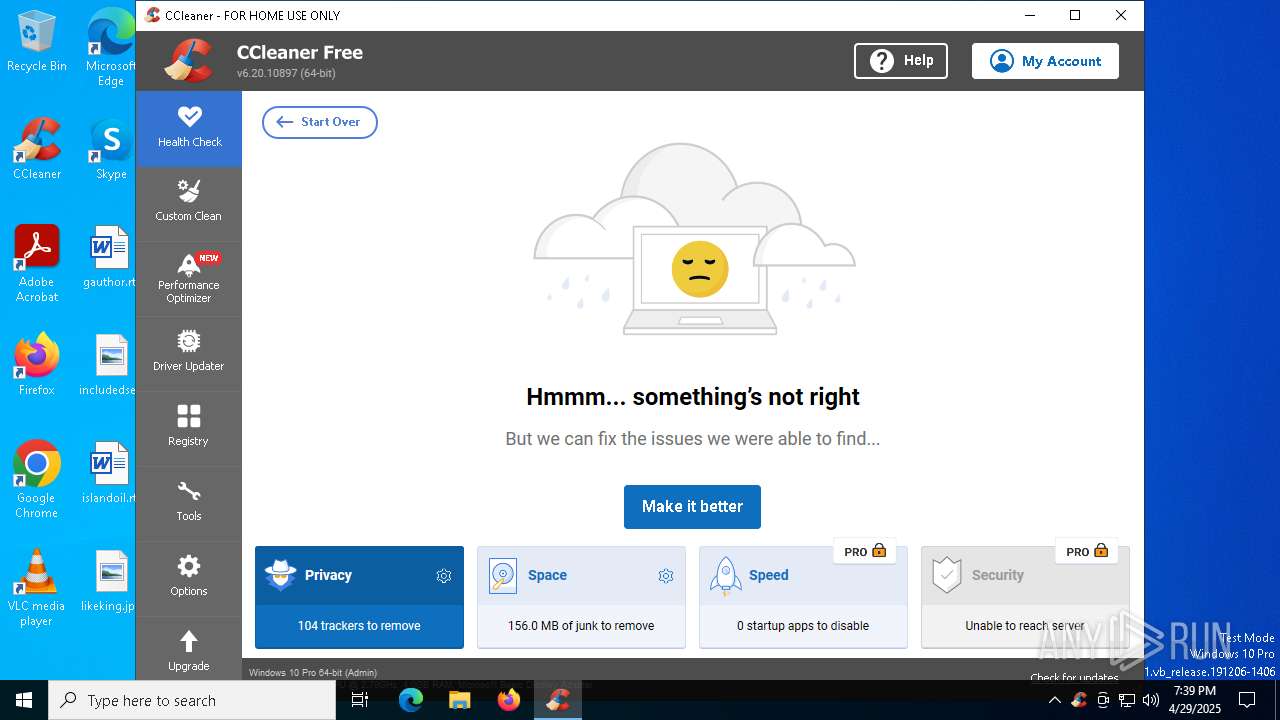Screen dimensions: 1280x720
Task: Select the Security card shield icon
Action: 946,575
